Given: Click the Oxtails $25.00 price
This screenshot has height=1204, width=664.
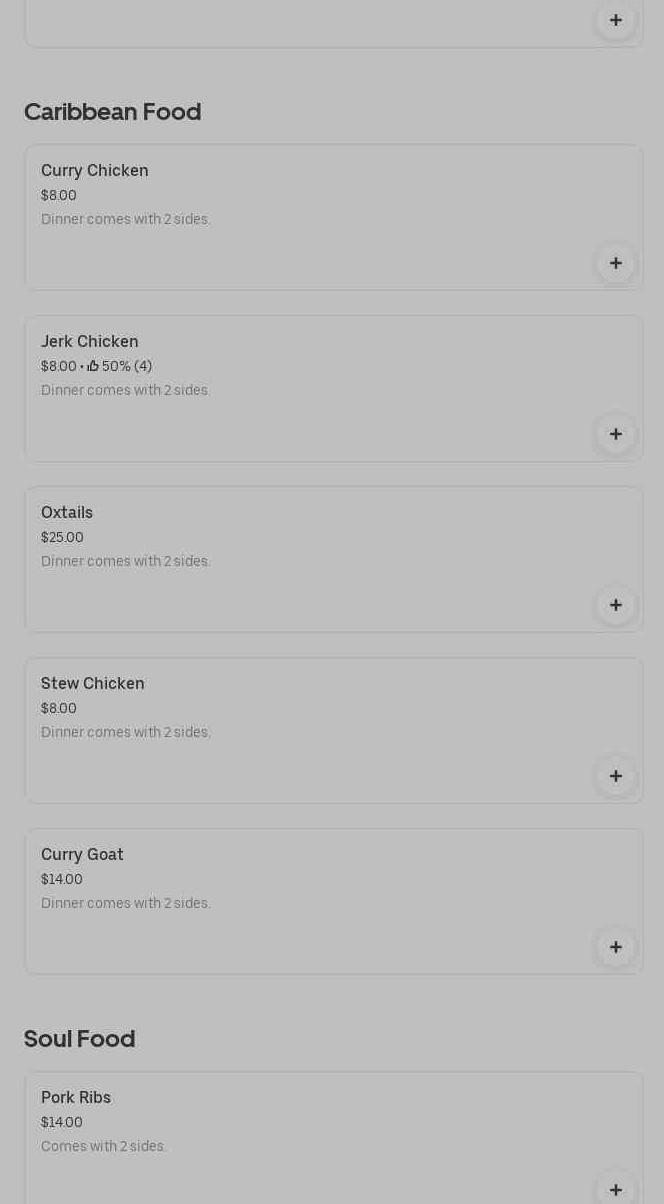Looking at the screenshot, I should coord(62,537).
